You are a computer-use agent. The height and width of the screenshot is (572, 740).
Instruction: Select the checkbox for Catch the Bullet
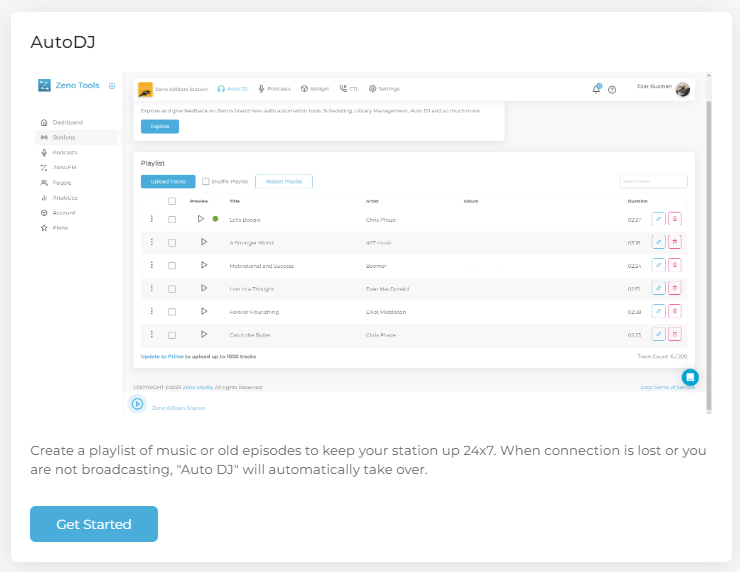click(172, 335)
